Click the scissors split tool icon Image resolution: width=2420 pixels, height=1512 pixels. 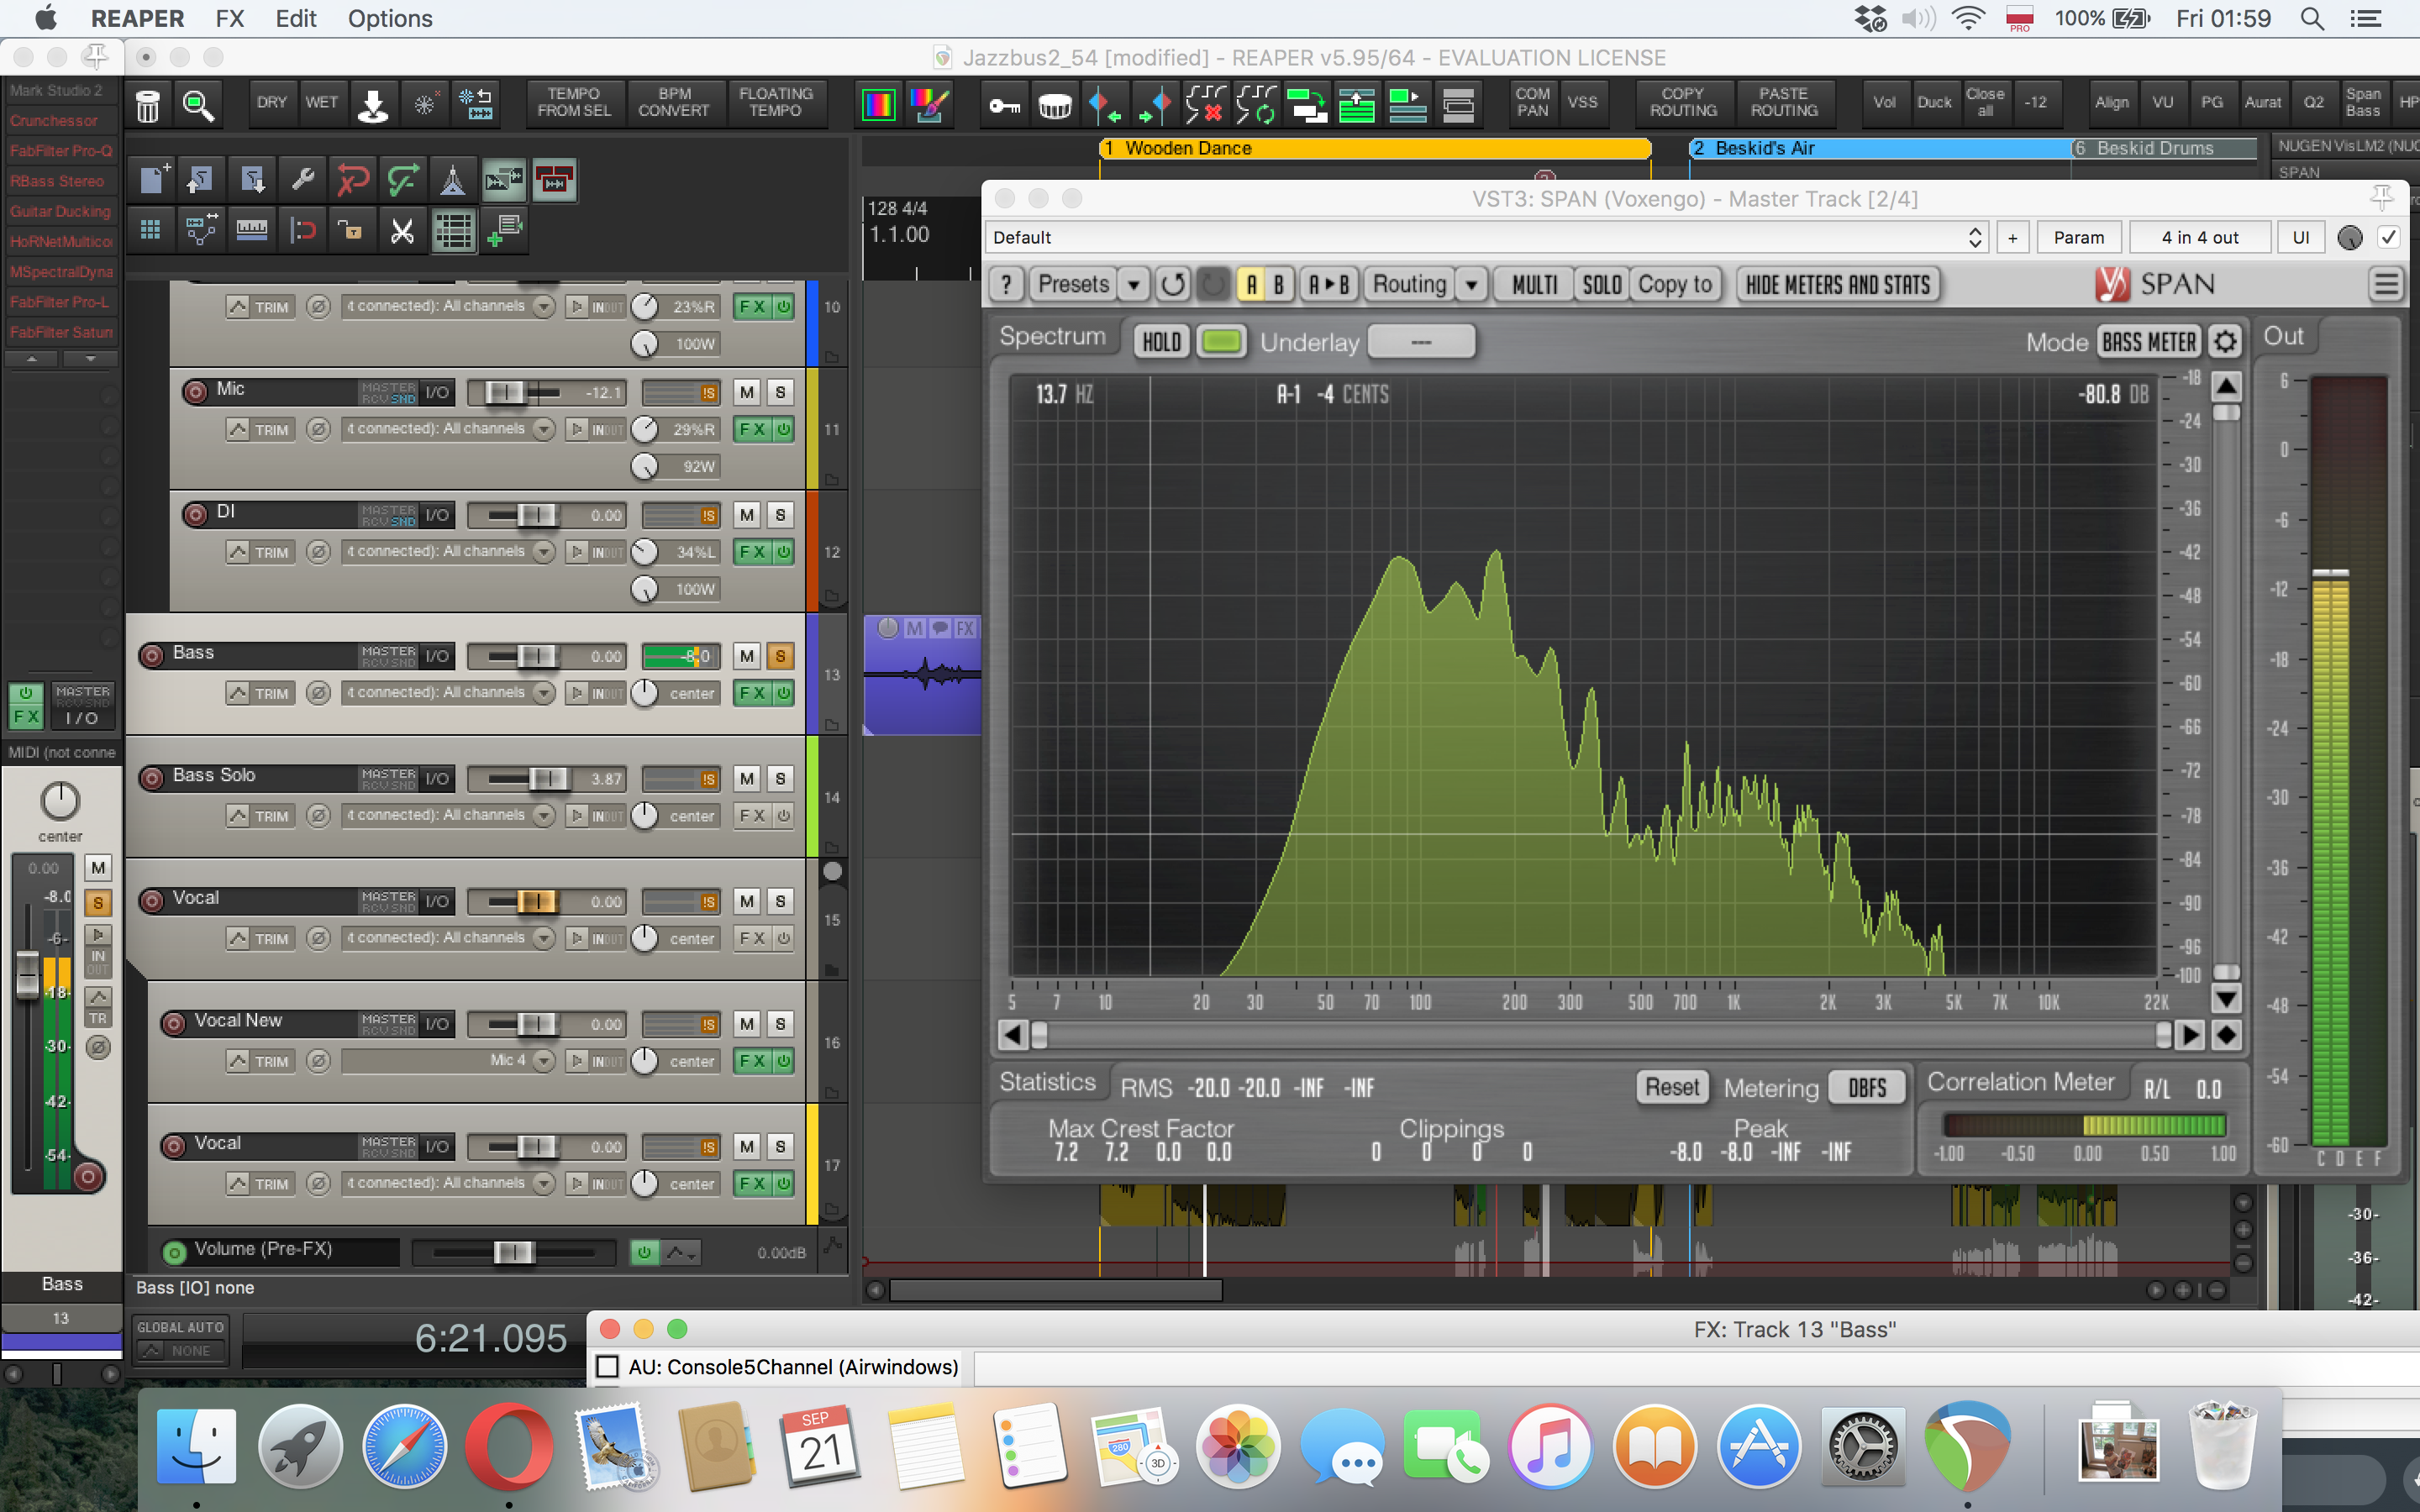click(x=402, y=231)
